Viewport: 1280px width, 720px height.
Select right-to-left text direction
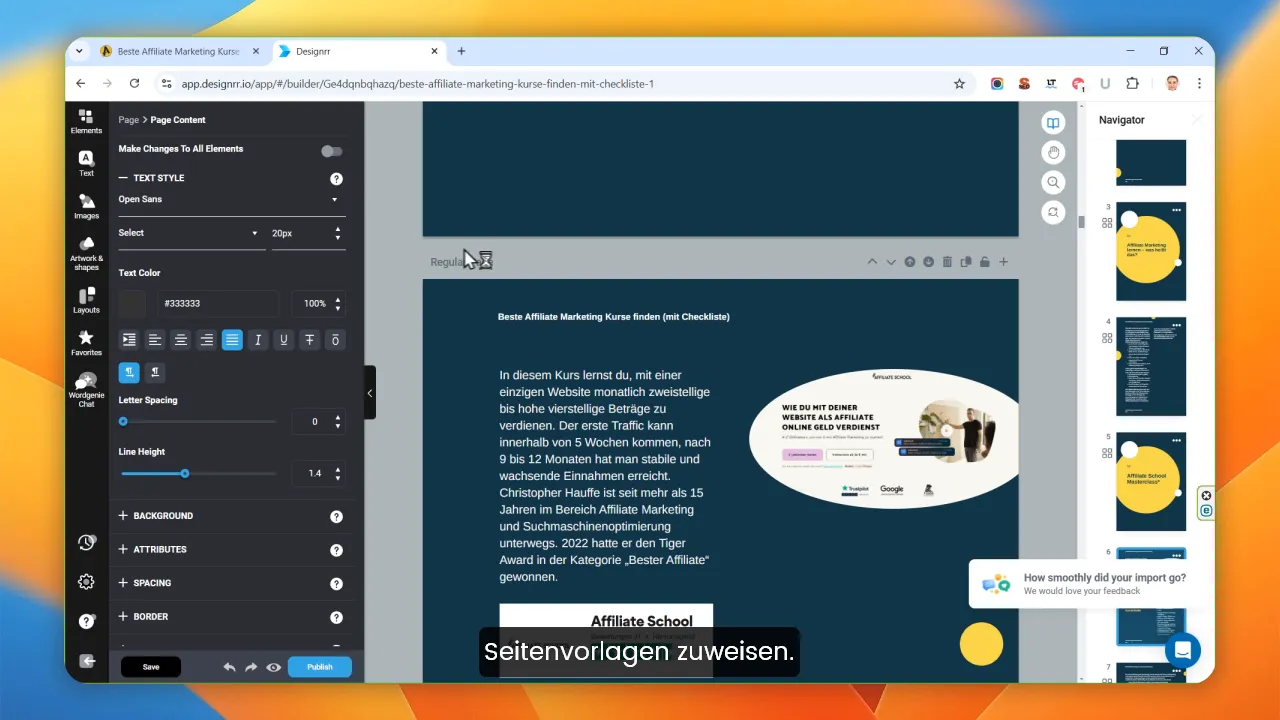pos(155,372)
